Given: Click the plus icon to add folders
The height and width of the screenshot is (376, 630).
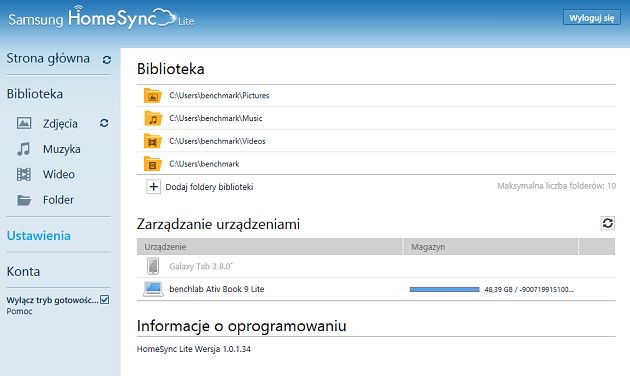Looking at the screenshot, I should [x=153, y=186].
